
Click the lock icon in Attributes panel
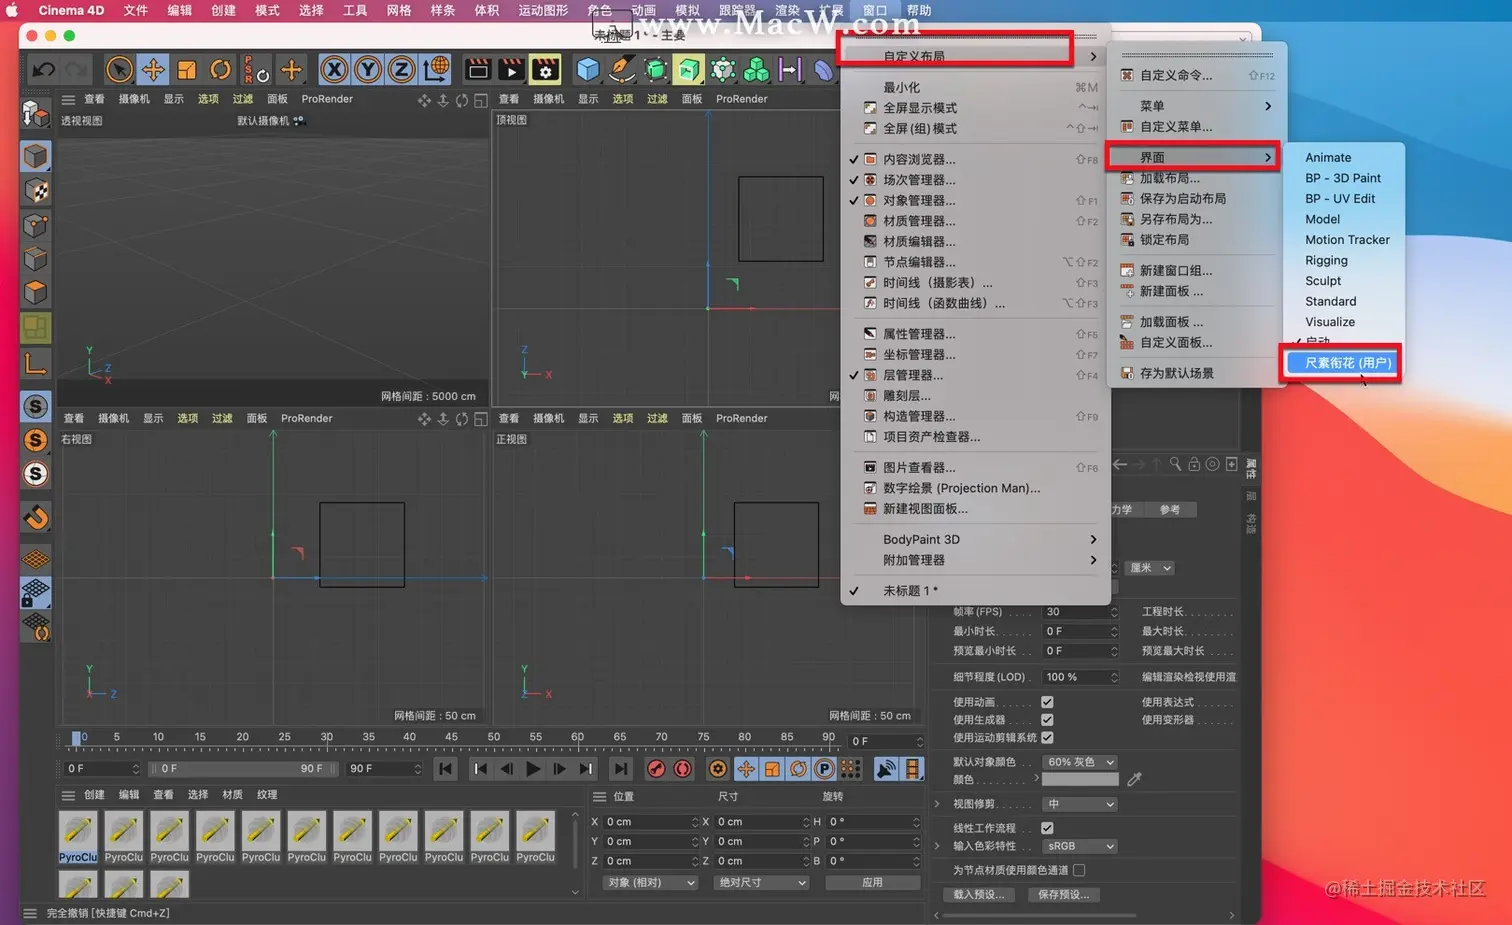[1194, 464]
